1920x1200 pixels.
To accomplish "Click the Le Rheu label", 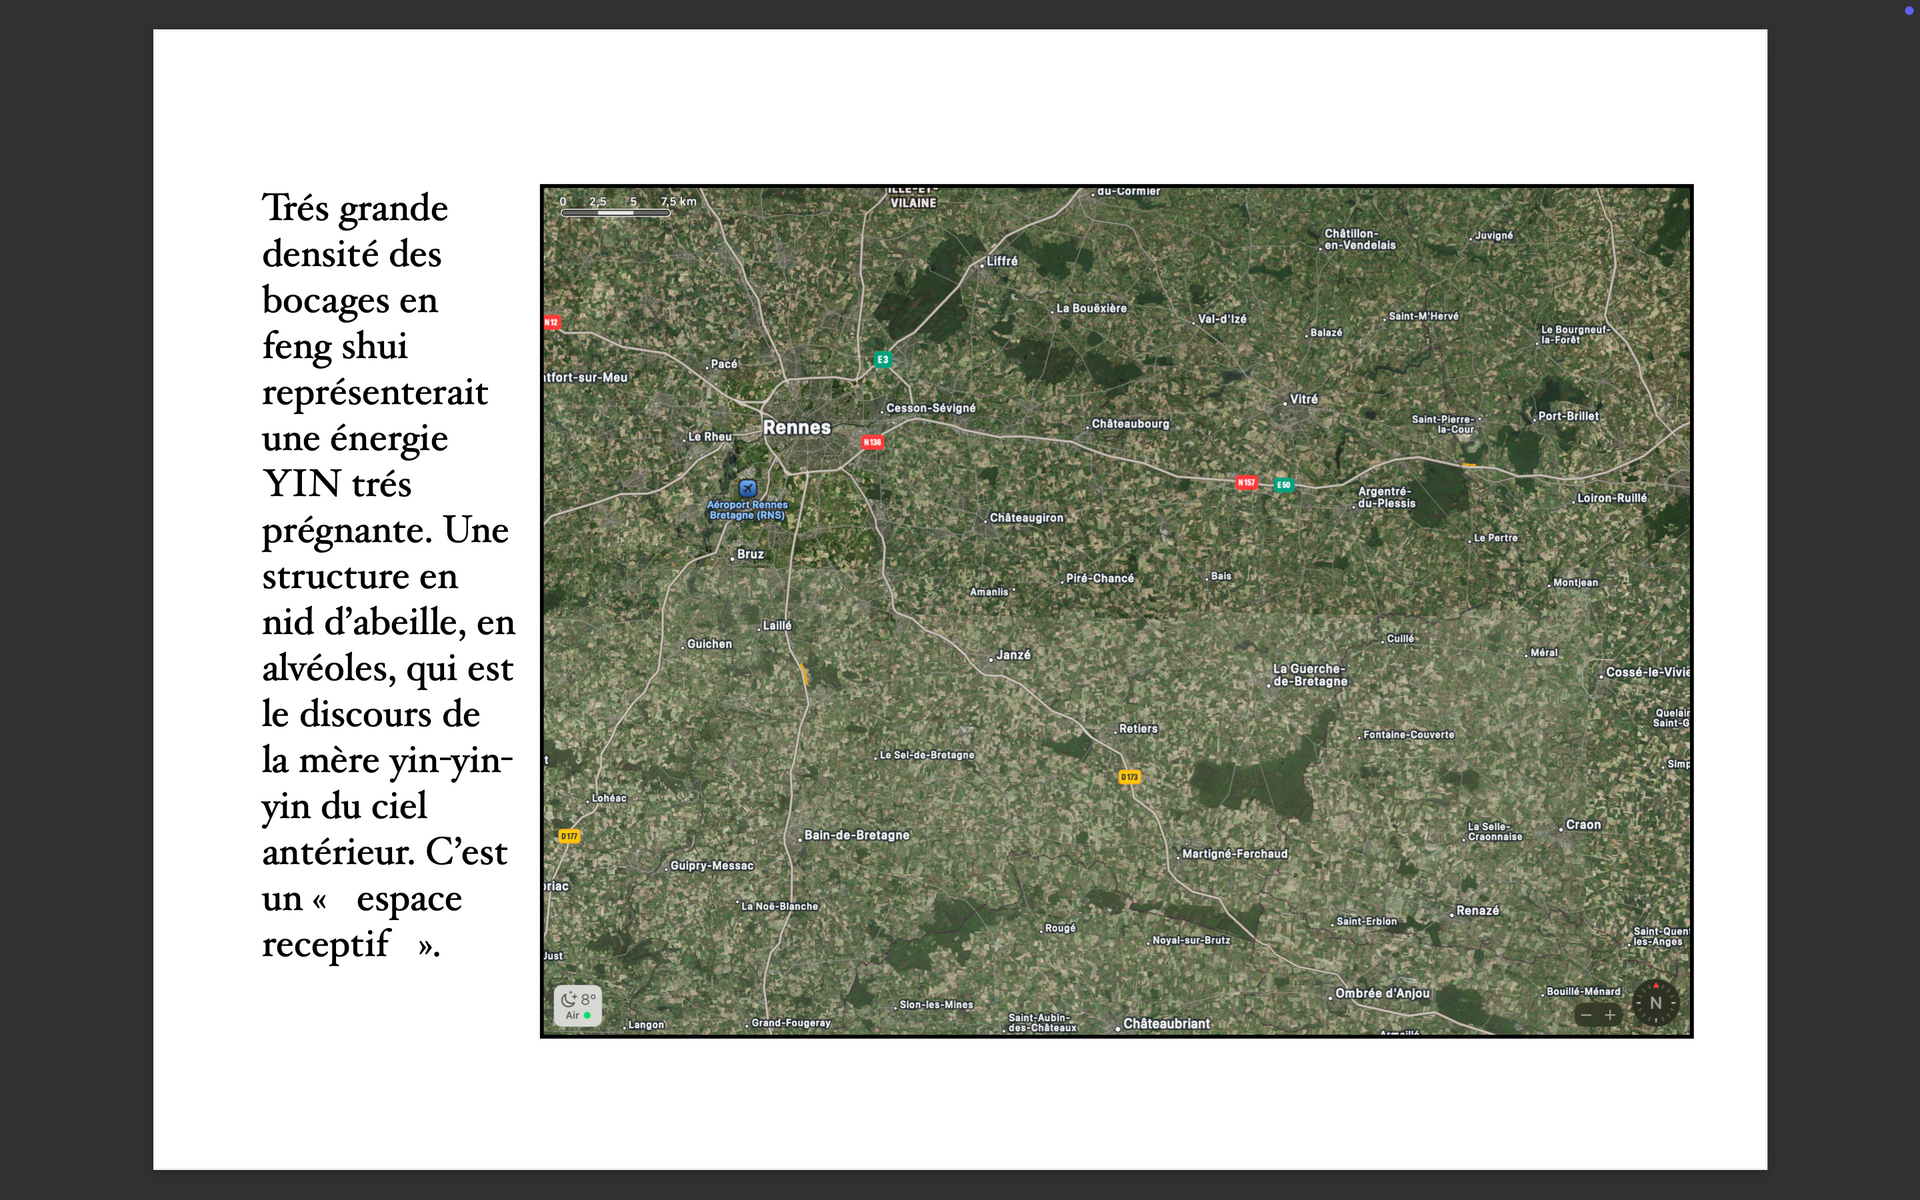I will 710,437.
